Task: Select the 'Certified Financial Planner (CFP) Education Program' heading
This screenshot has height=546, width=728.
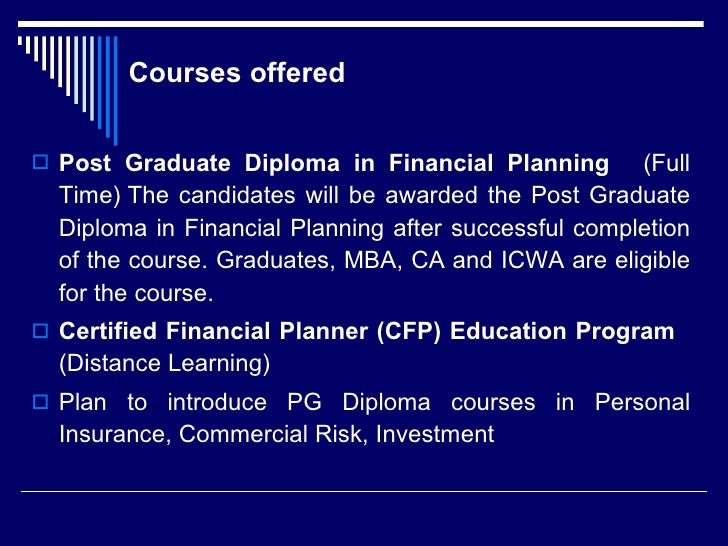Action: [366, 332]
